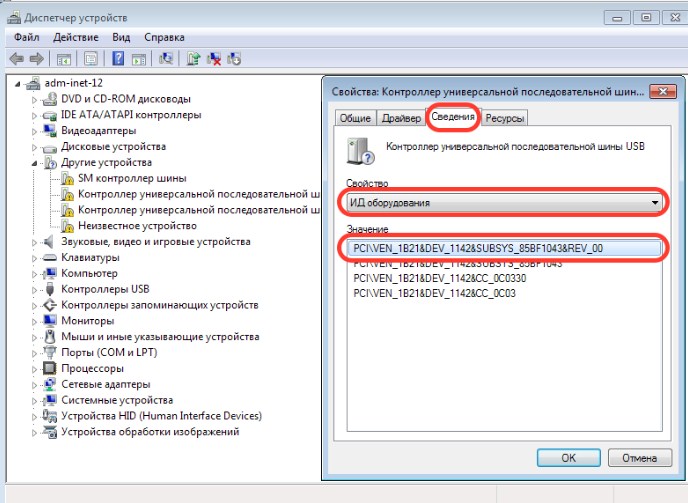Select the hardware ID ending CC_0C0330
688x503 pixels.
pos(440,278)
